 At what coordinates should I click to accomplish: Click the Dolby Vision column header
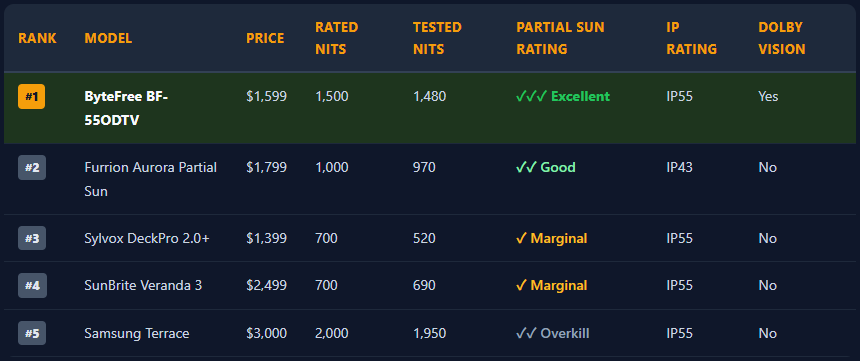782,38
